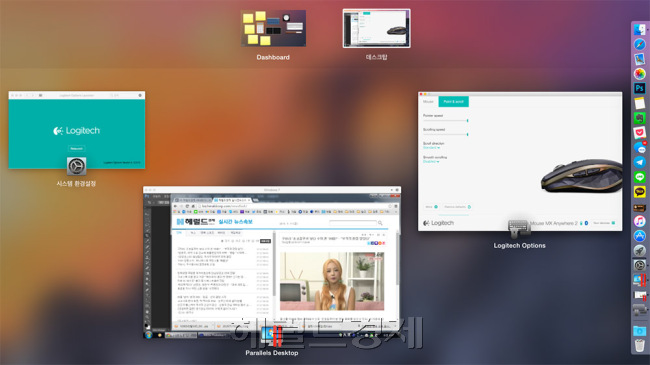Select the active browser tab in Parallels
The height and width of the screenshot is (365, 650).
[232, 200]
